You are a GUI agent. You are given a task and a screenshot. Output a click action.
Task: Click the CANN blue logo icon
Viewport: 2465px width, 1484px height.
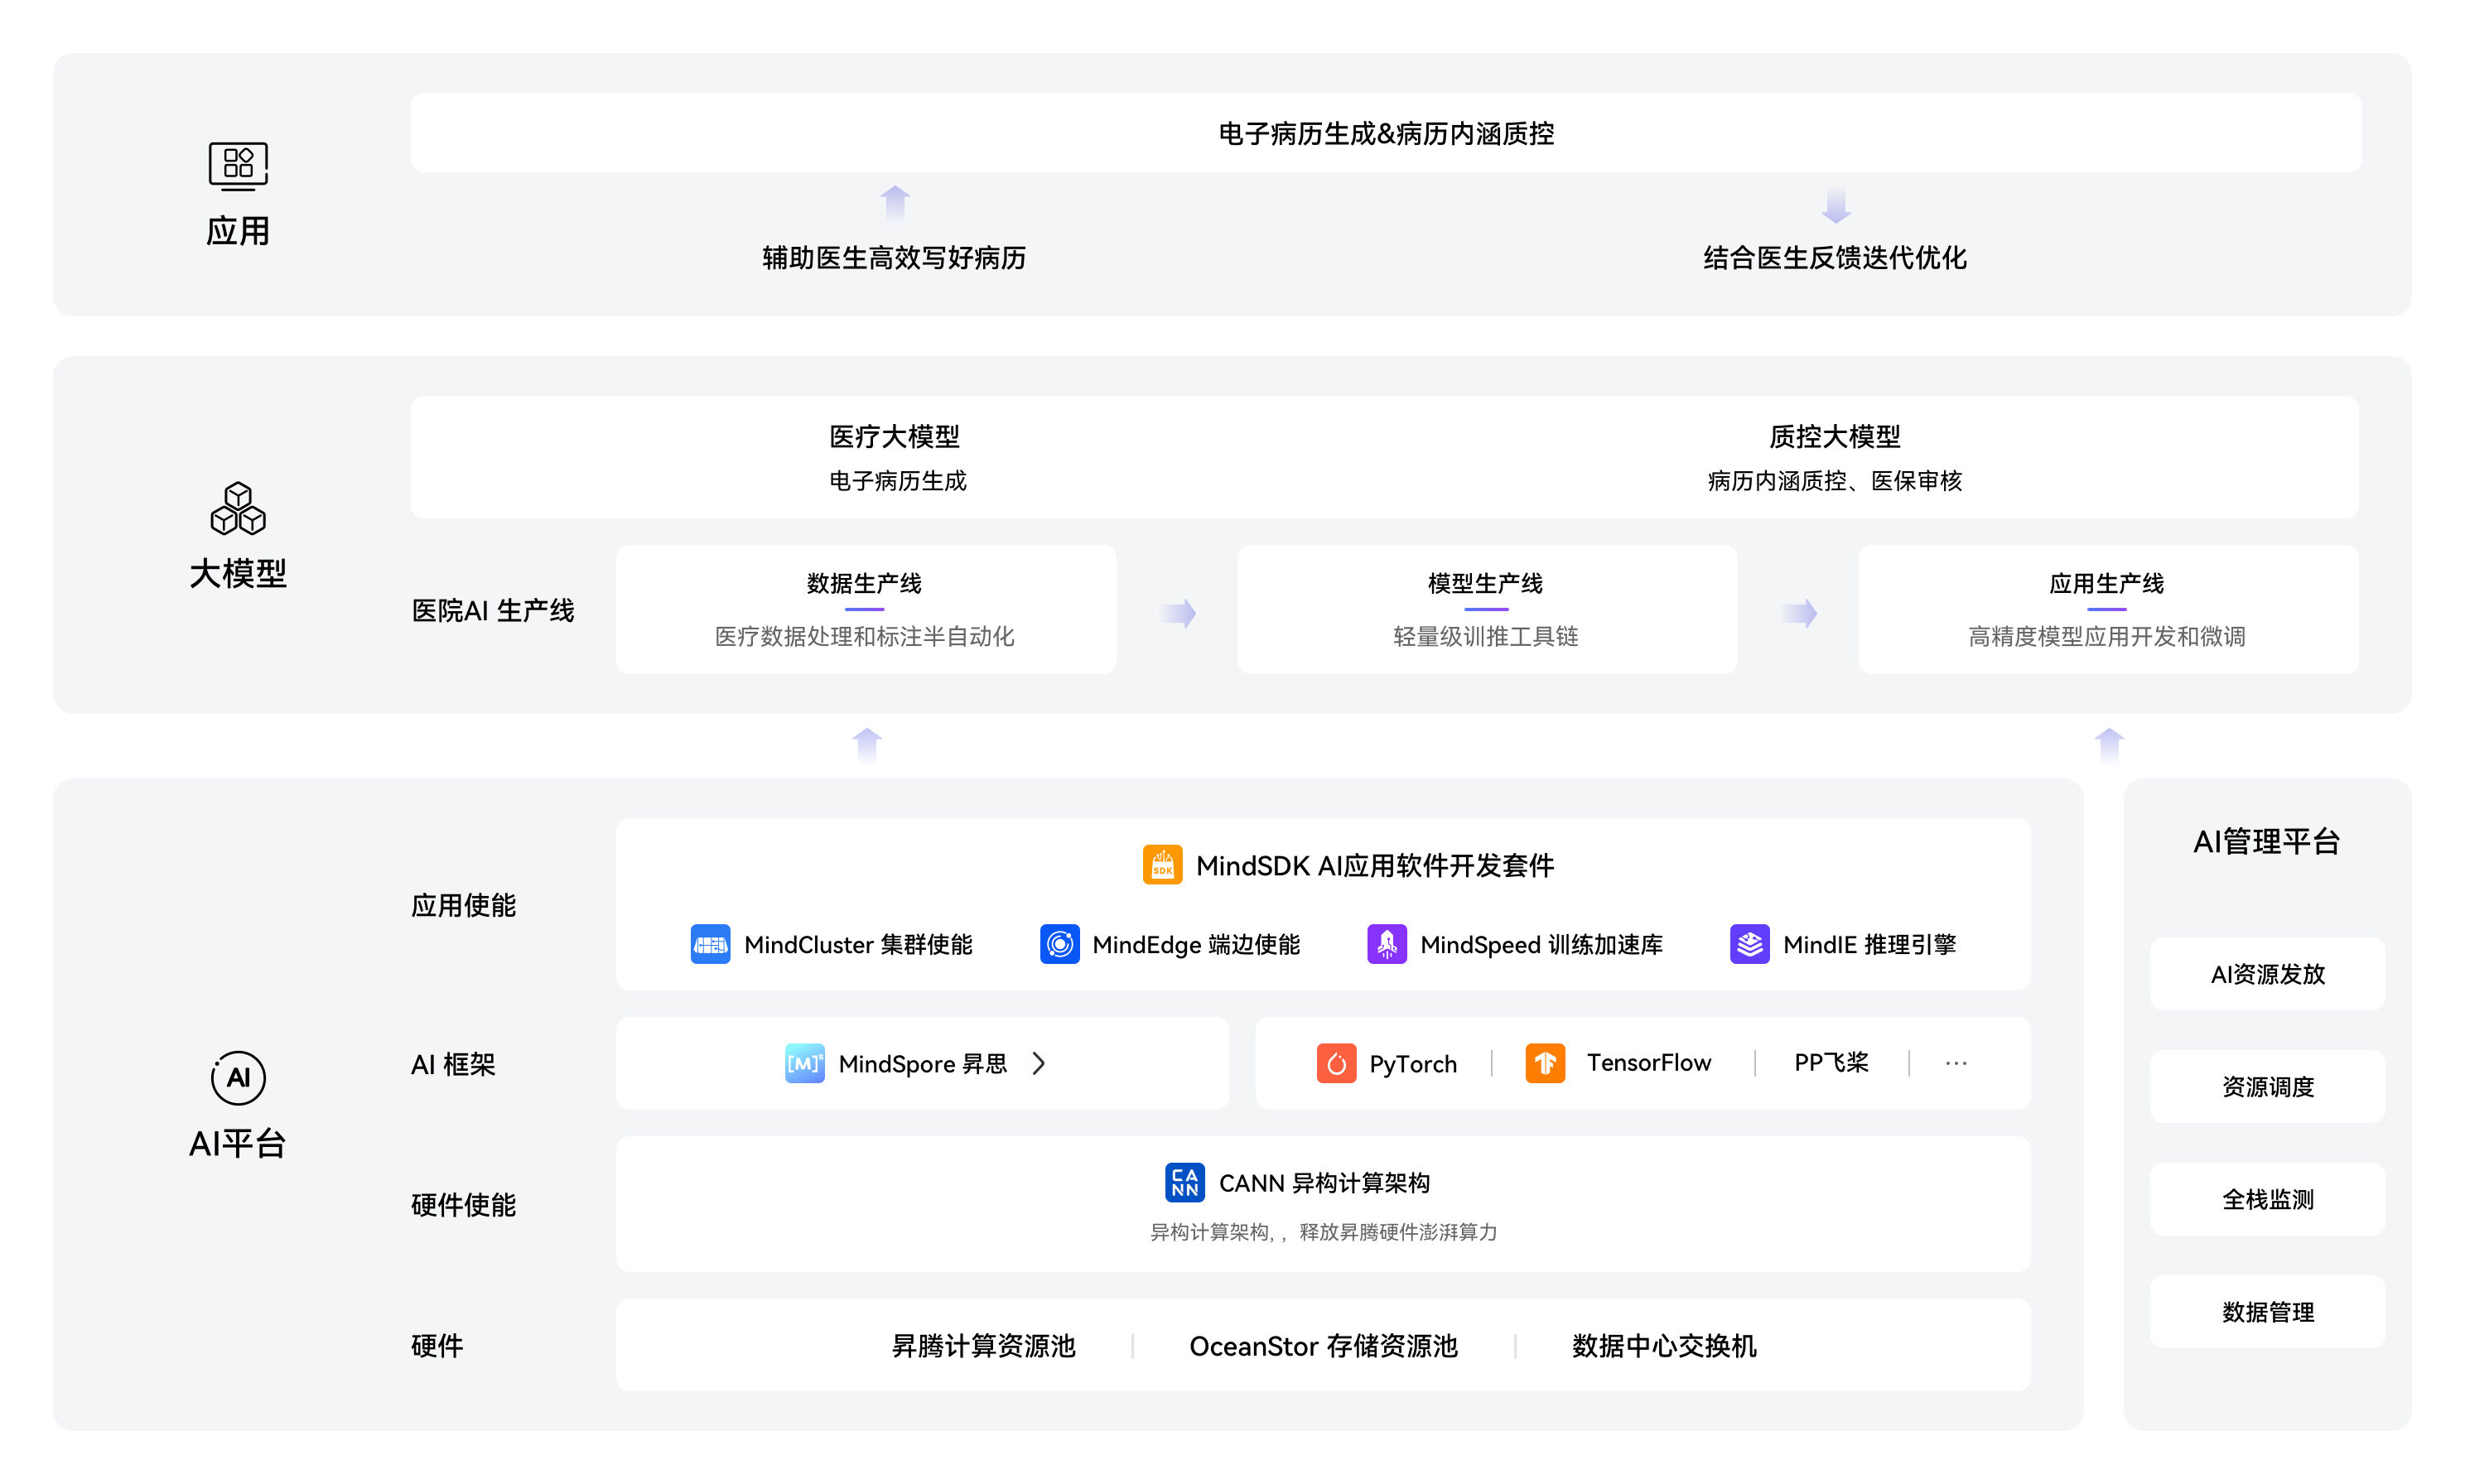[1184, 1182]
